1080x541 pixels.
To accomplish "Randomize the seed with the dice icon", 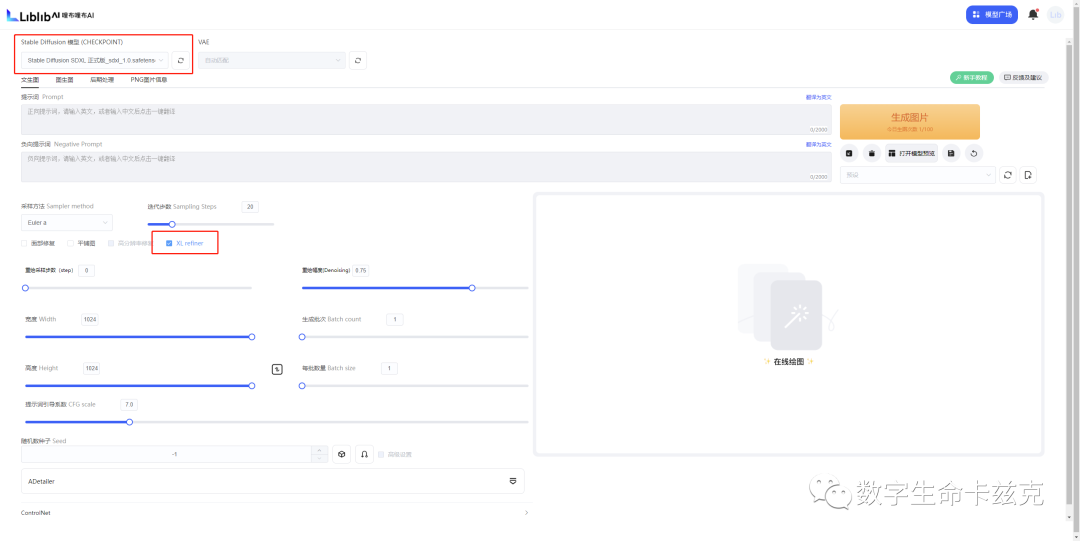I will 342,454.
